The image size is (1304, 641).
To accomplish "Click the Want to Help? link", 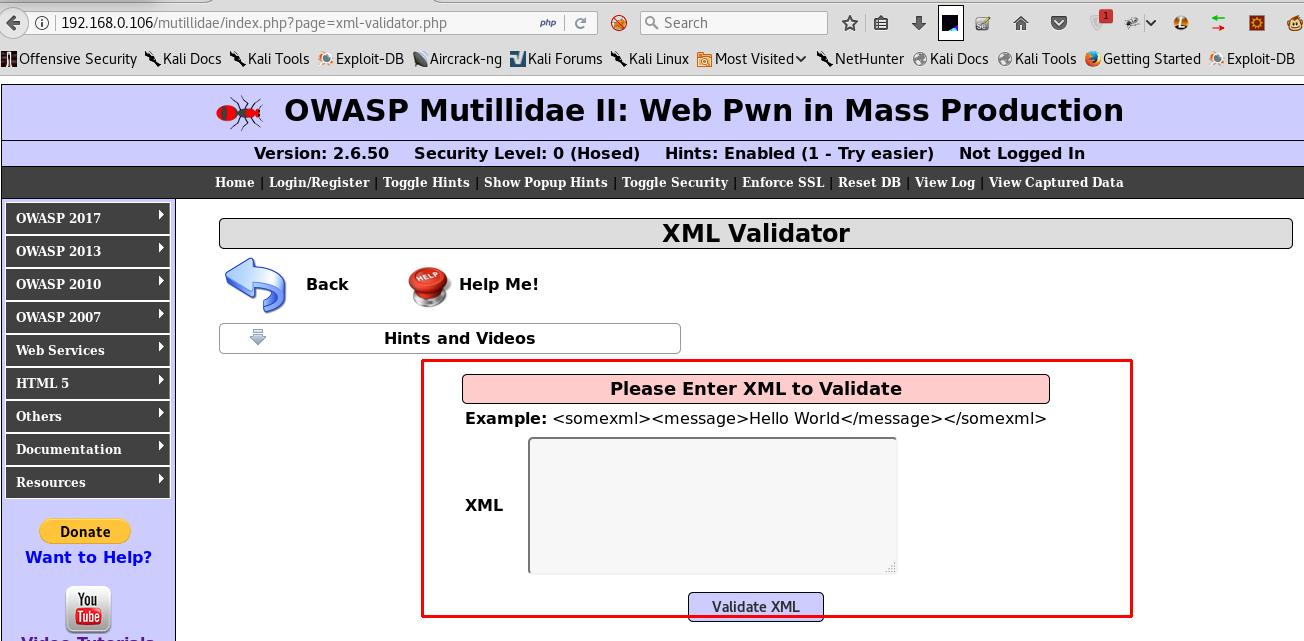I will click(x=88, y=557).
